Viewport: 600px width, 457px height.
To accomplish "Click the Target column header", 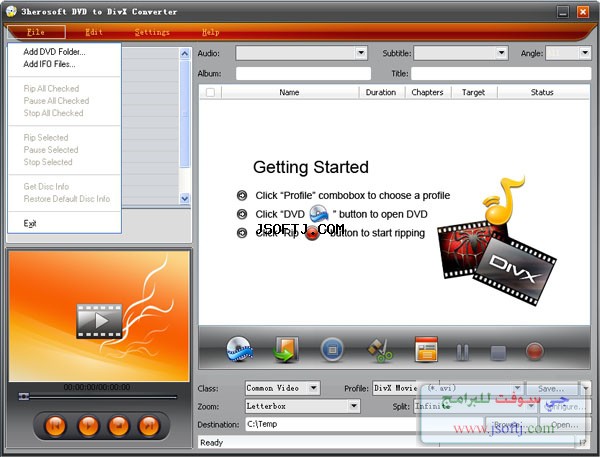I will [x=474, y=92].
